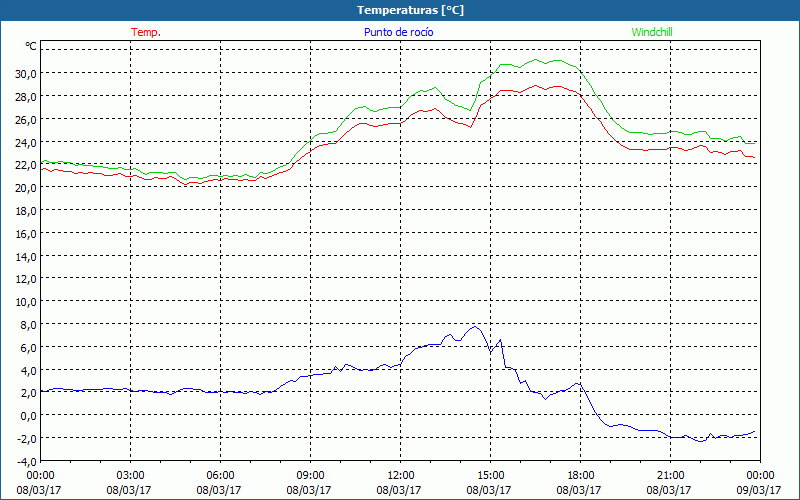Click the 6,0 y-axis value
This screenshot has height=500, width=800.
click(x=28, y=347)
